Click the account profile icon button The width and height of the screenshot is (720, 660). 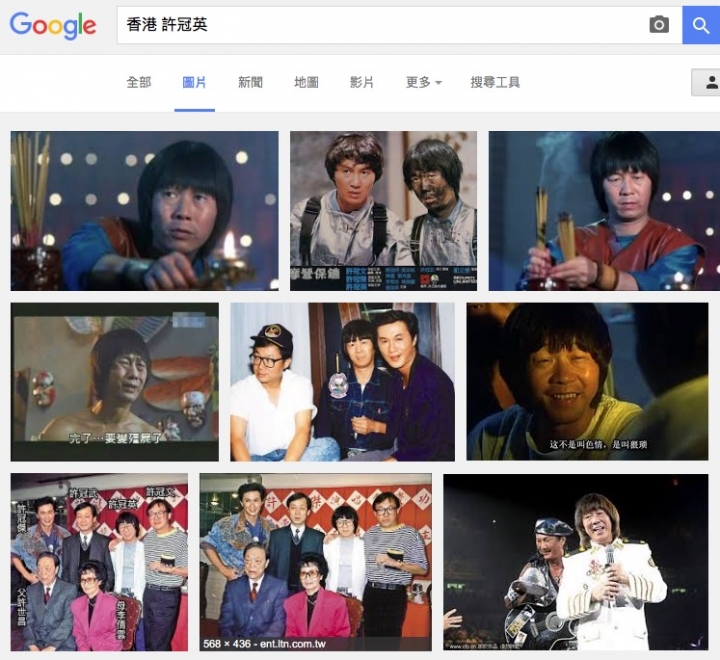tap(706, 82)
